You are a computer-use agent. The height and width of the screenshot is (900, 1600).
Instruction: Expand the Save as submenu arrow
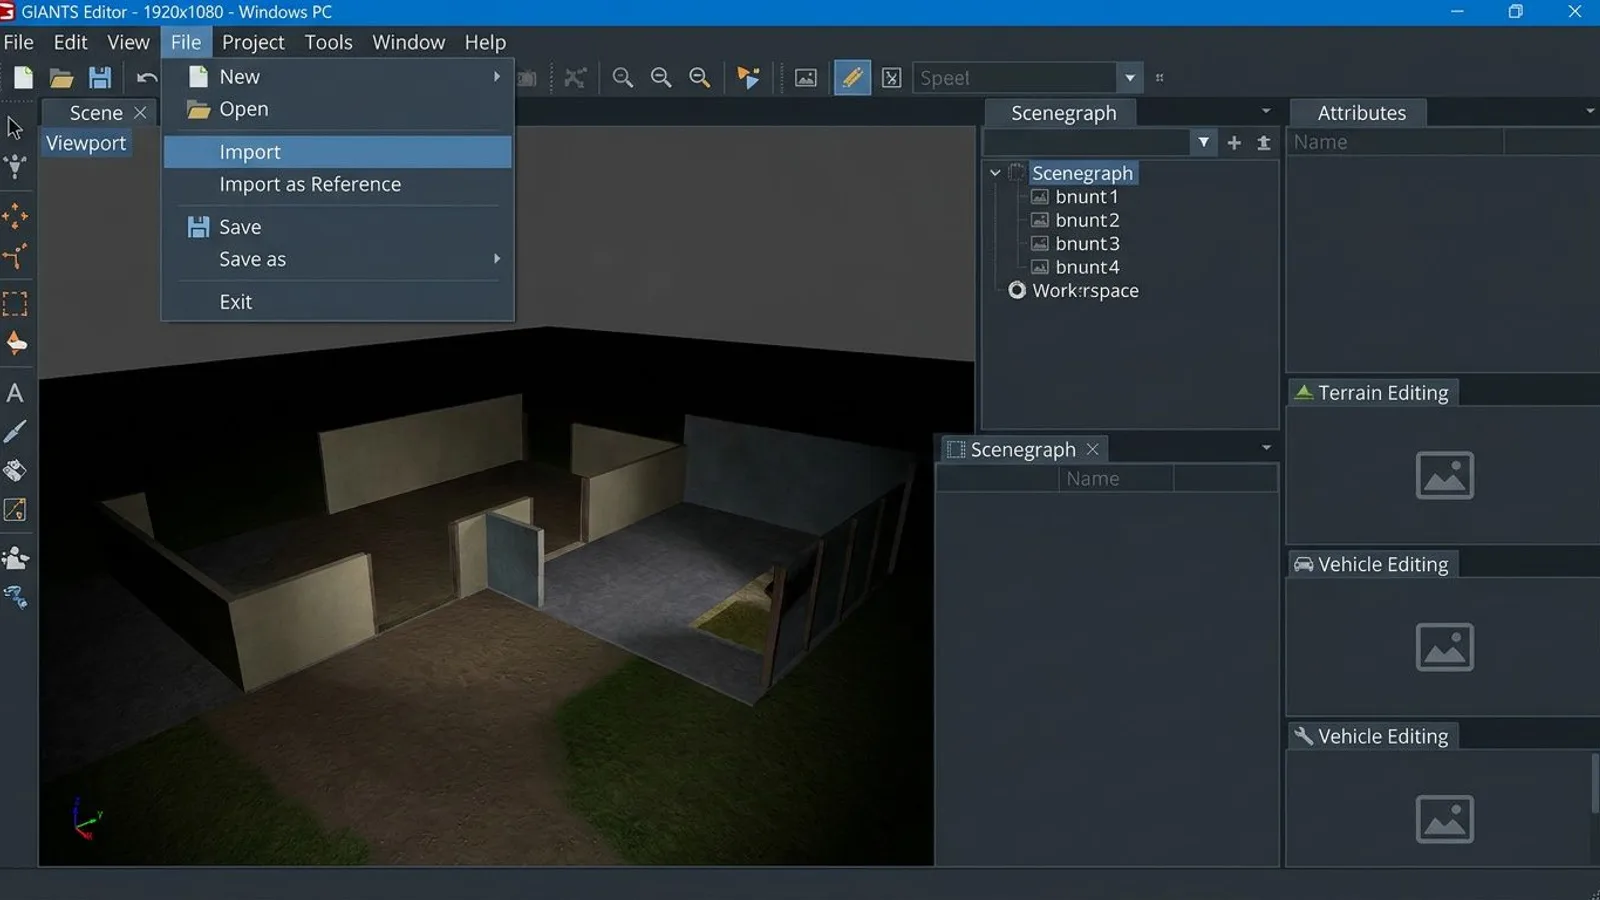(x=497, y=259)
